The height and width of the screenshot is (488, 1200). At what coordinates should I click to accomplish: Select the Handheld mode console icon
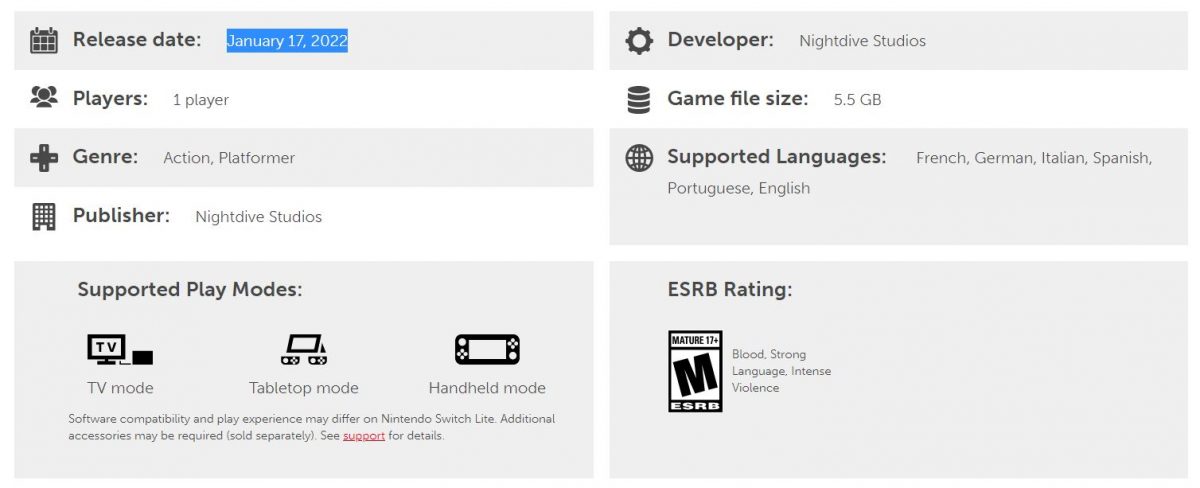coord(487,349)
